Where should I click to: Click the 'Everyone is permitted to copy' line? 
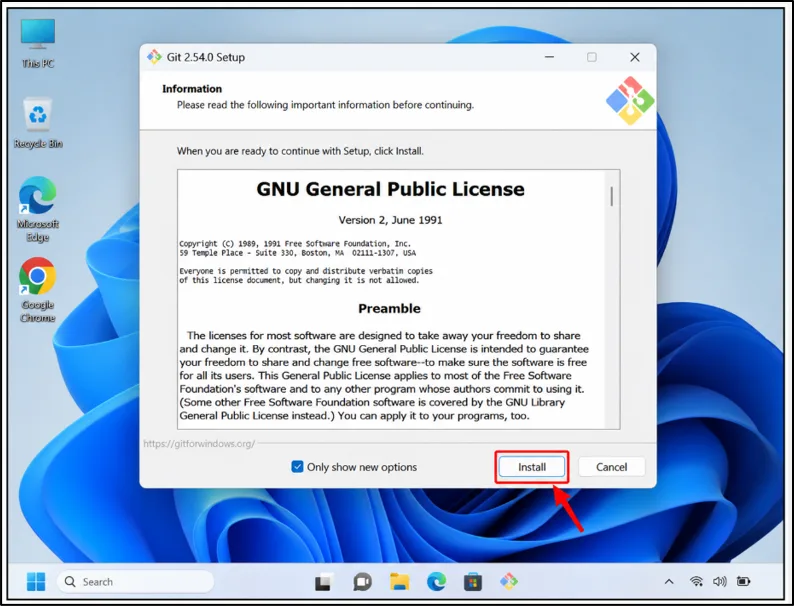(306, 271)
